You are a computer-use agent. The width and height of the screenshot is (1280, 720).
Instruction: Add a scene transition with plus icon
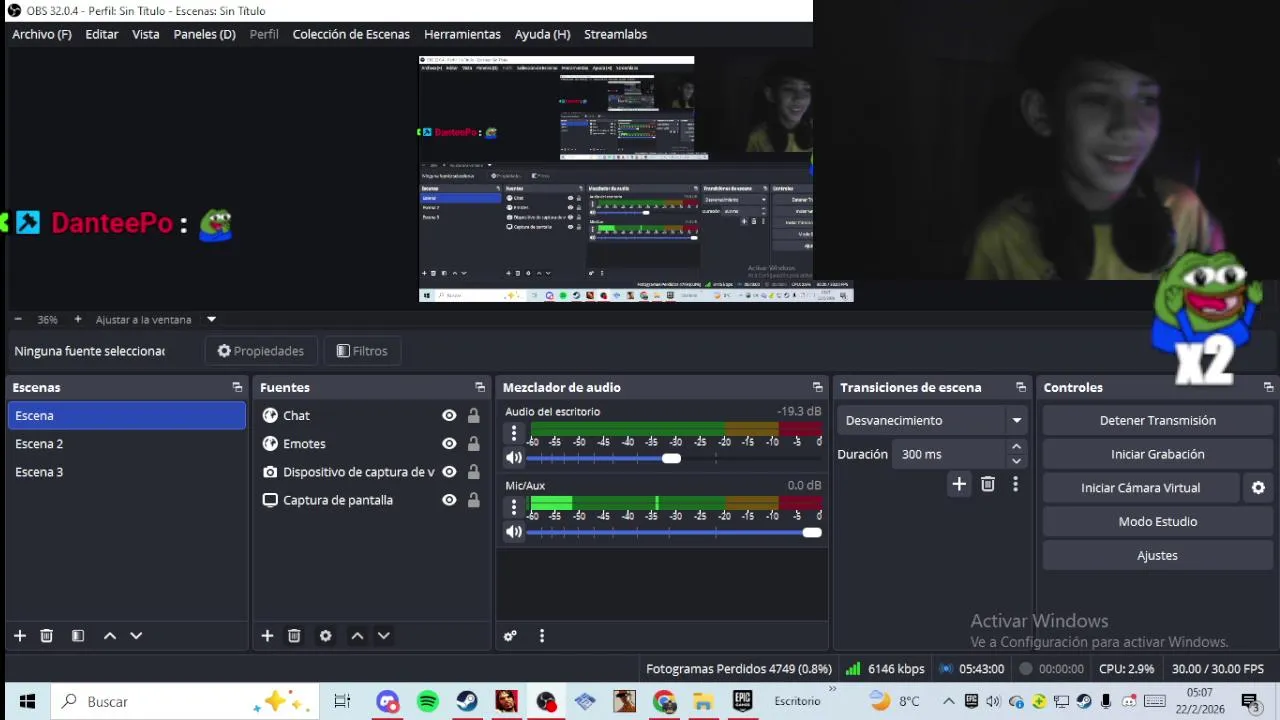click(x=959, y=485)
